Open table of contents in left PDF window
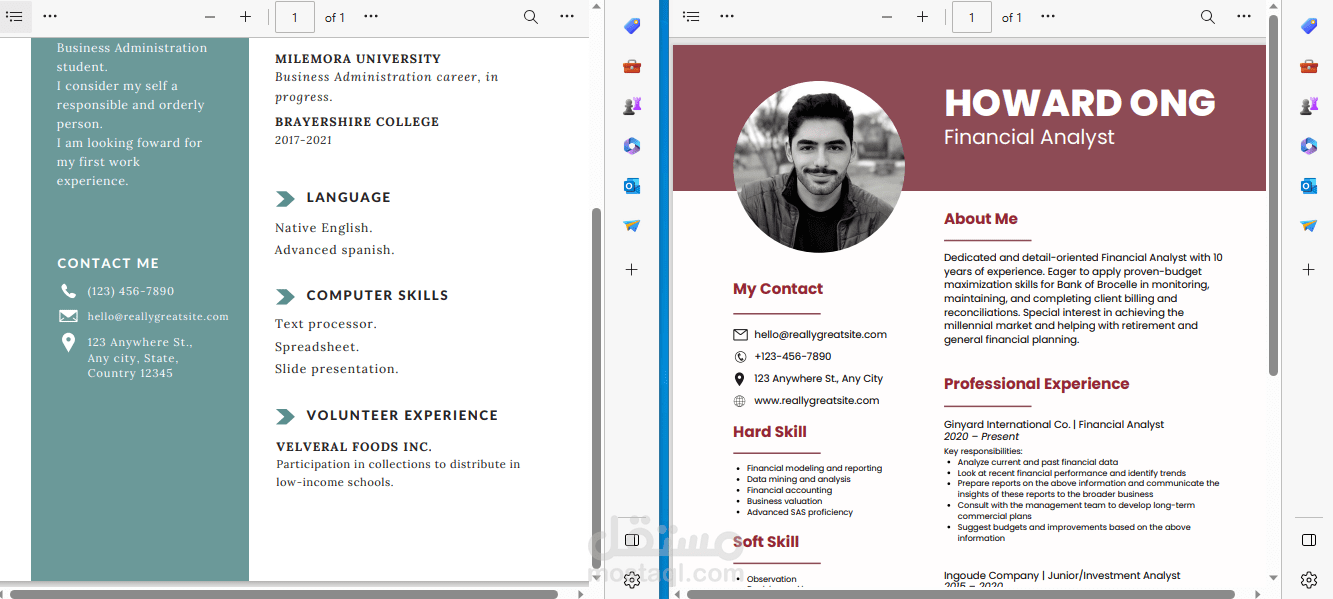The height and width of the screenshot is (599, 1333). [x=14, y=17]
